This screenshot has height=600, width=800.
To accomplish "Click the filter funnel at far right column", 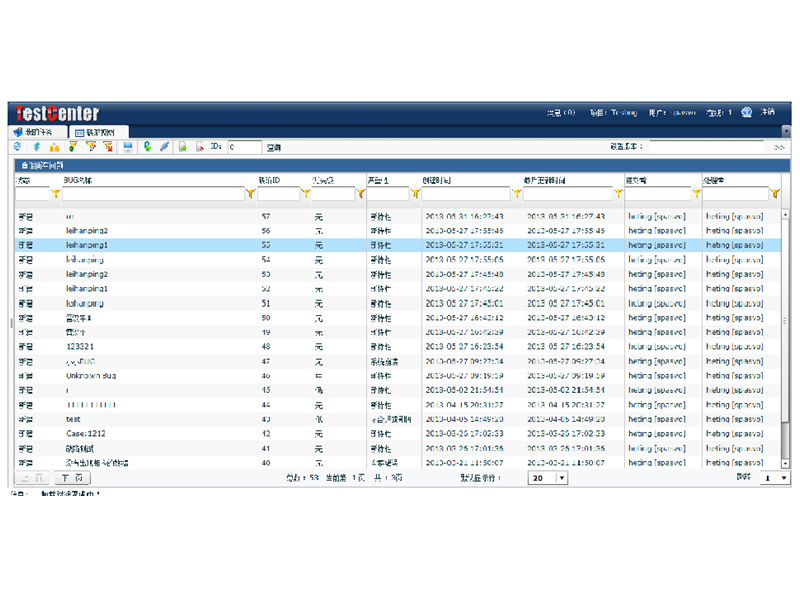I will pyautogui.click(x=774, y=194).
